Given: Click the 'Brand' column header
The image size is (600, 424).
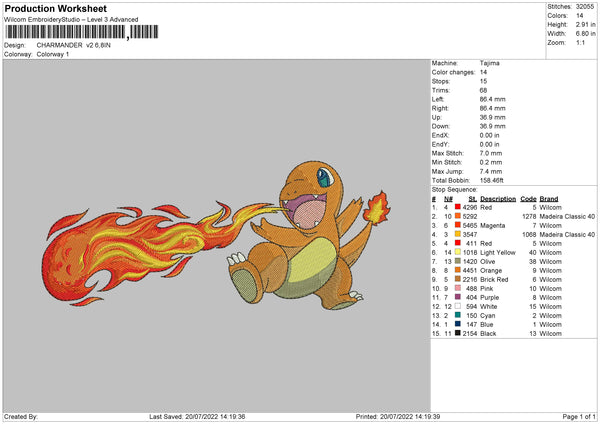Looking at the screenshot, I should point(549,199).
